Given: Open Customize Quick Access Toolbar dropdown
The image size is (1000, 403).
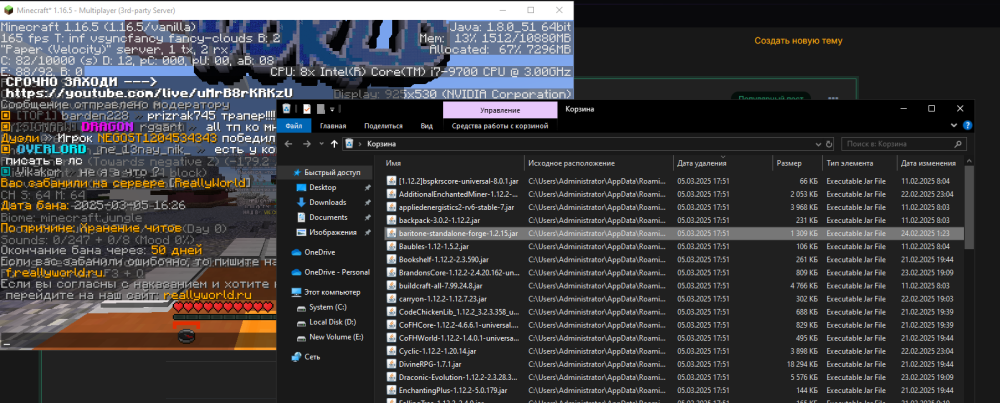Looking at the screenshot, I should 332,109.
